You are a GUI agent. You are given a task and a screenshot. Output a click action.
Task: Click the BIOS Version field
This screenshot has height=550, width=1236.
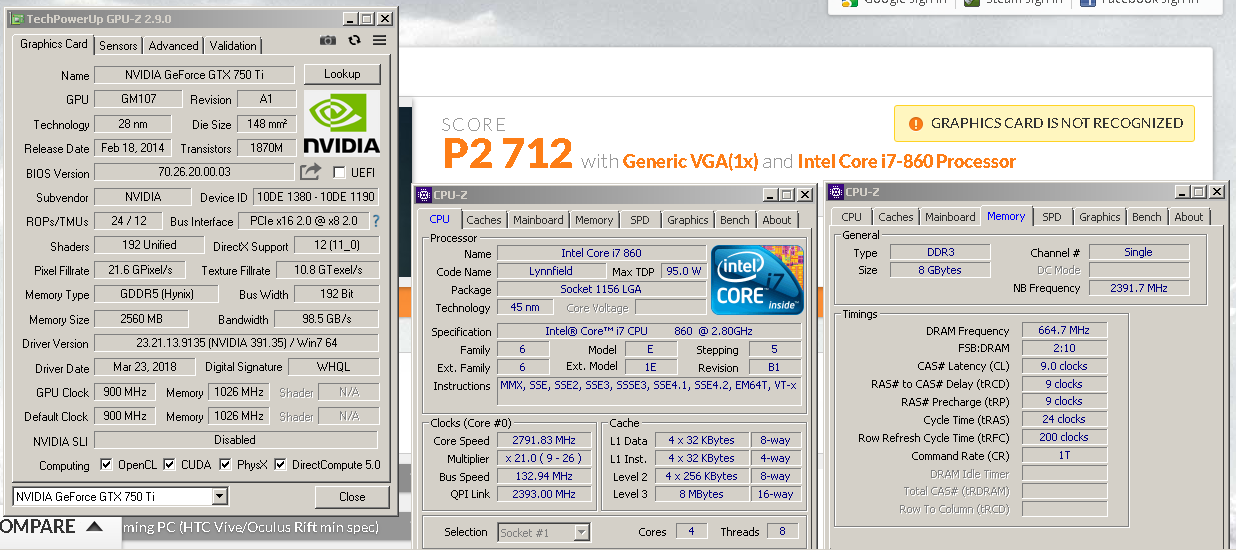click(x=194, y=172)
